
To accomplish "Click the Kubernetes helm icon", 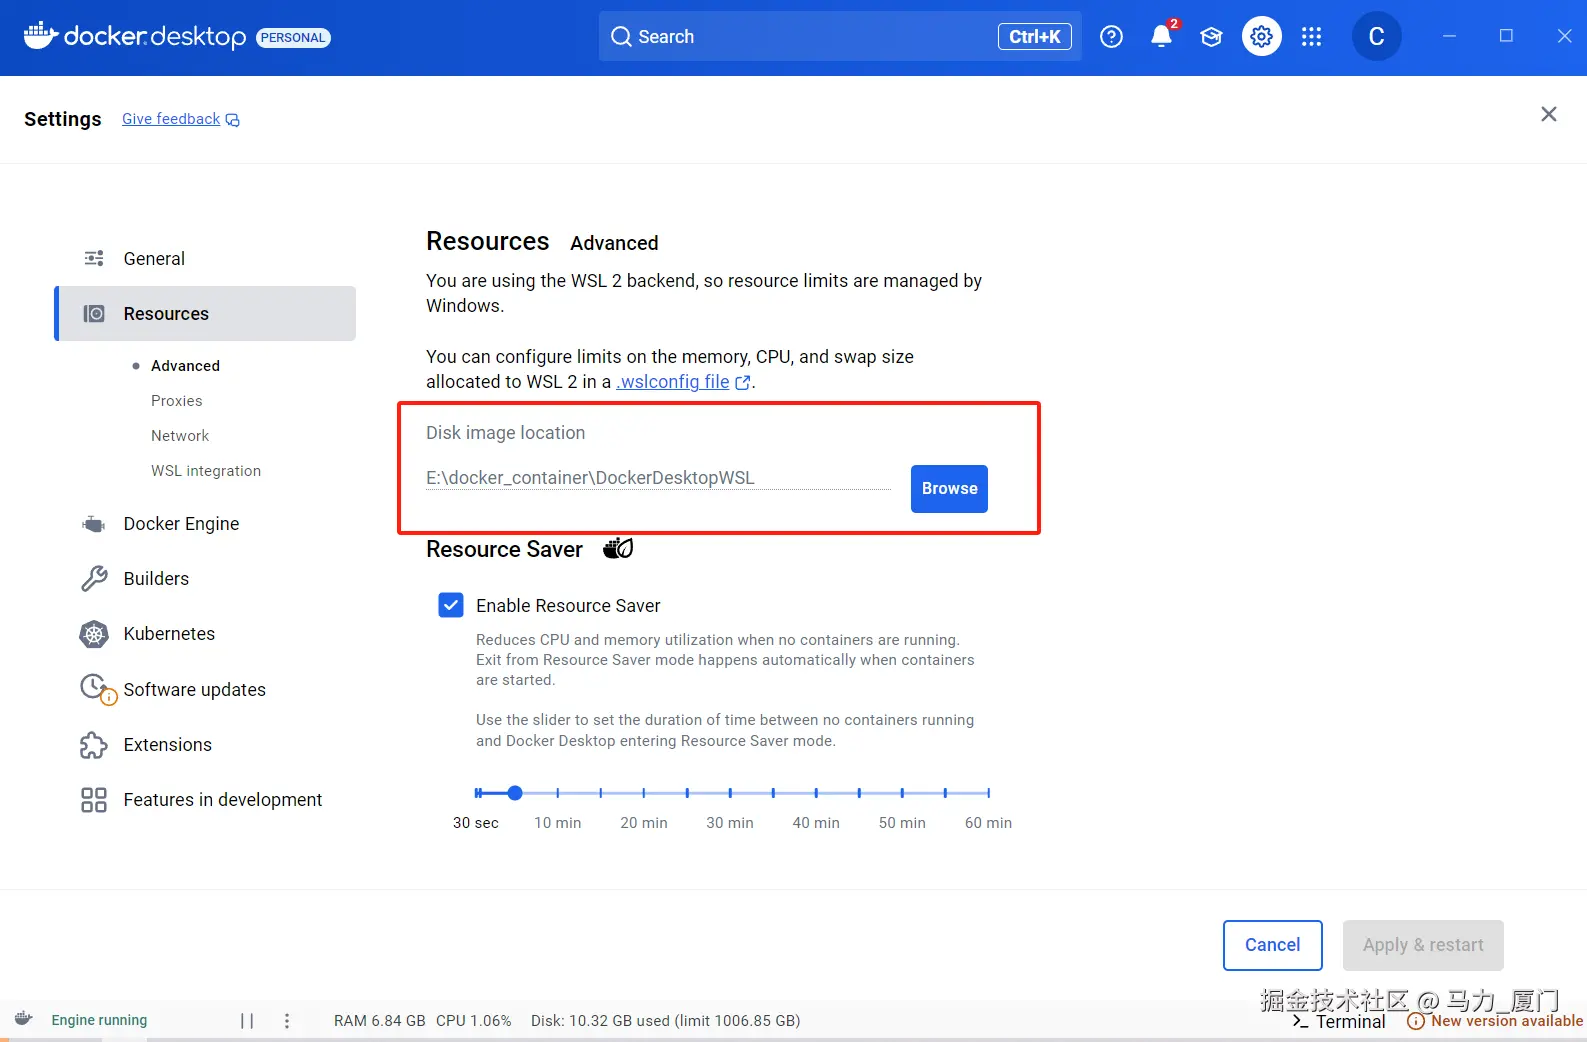I will [x=94, y=634].
